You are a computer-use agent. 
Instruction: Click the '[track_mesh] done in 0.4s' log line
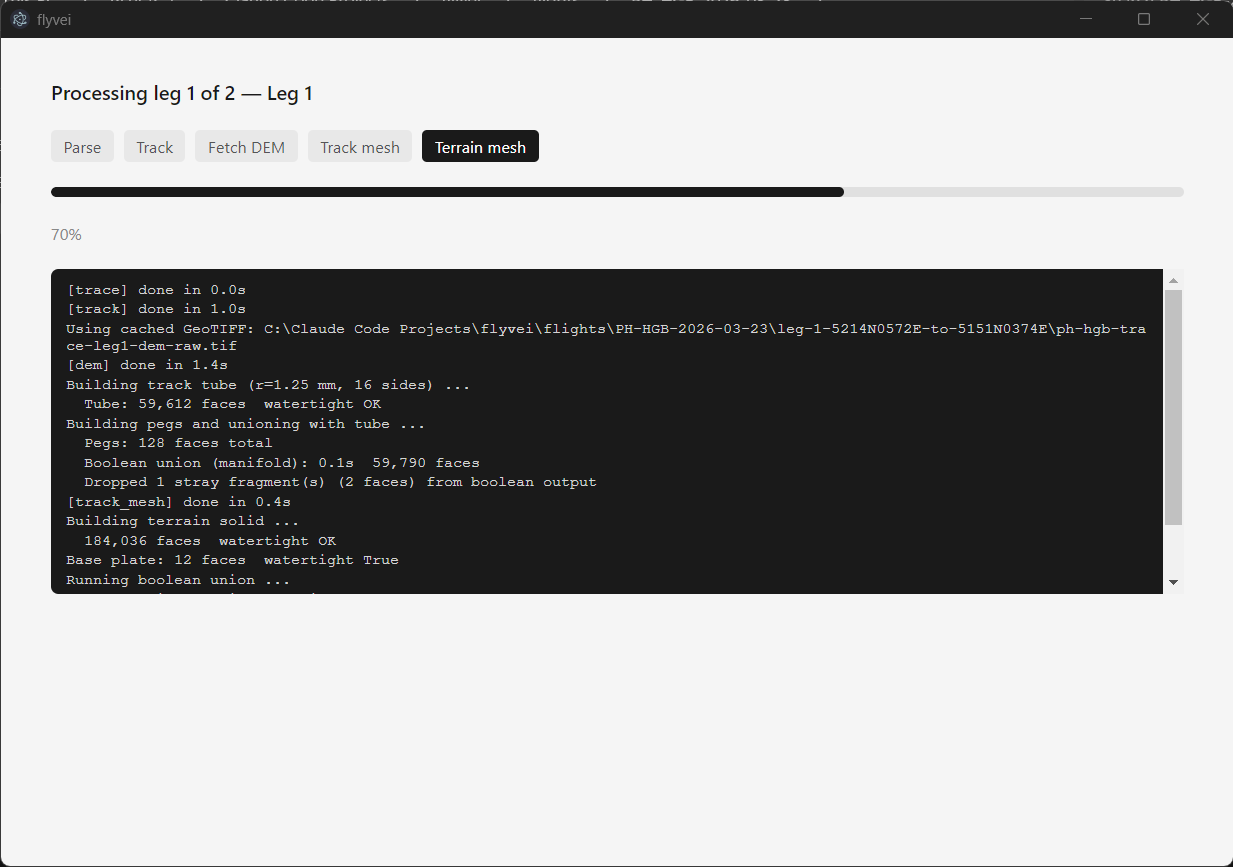click(178, 502)
